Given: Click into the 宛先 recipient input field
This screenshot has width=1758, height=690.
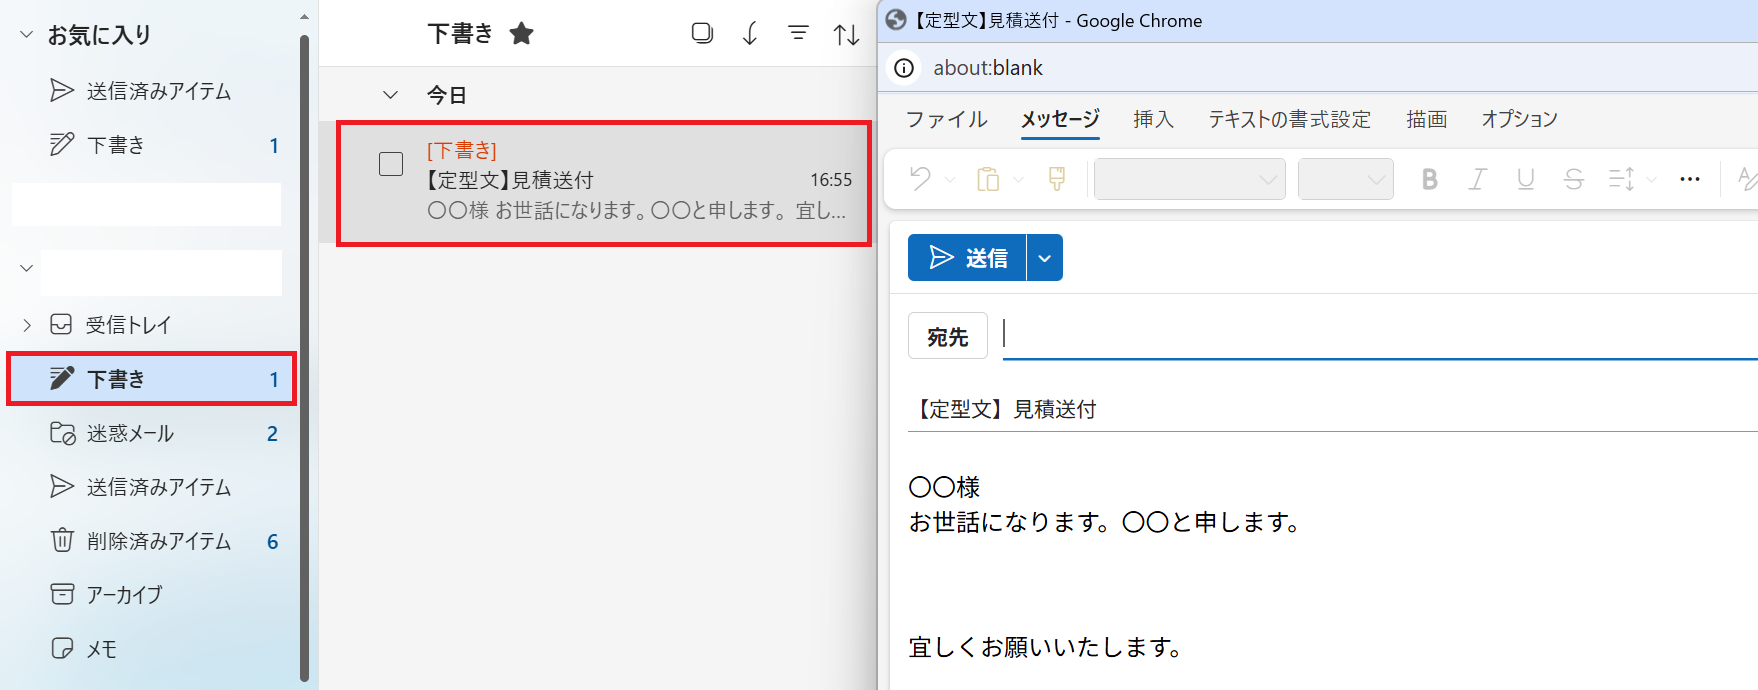Looking at the screenshot, I should (x=1380, y=335).
